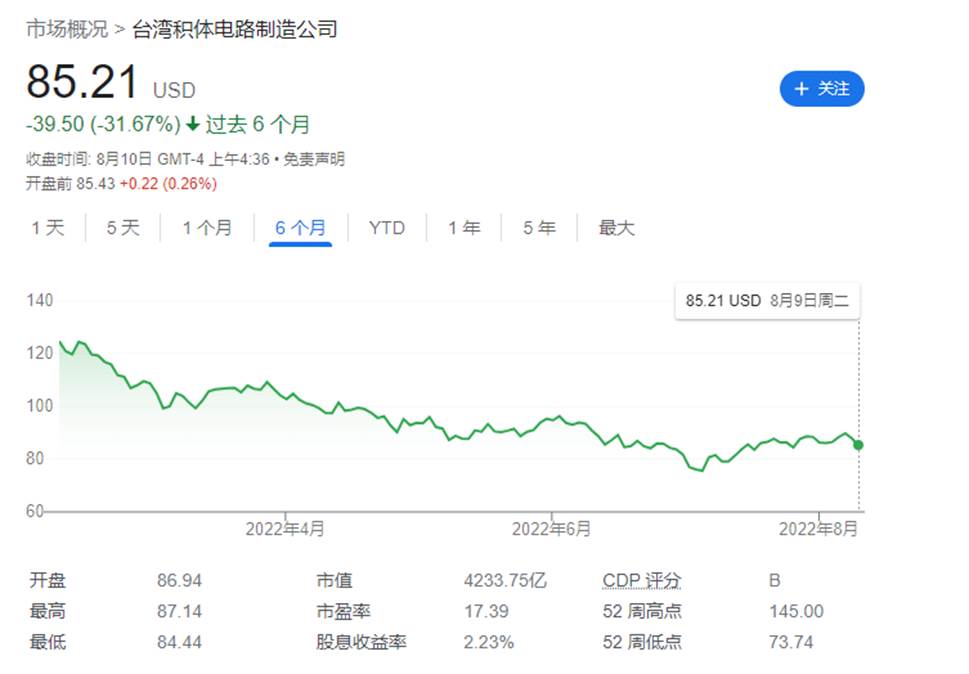Image resolution: width=969 pixels, height=674 pixels.
Task: Click the 台湾积体电路制造公司 title
Action: (235, 29)
